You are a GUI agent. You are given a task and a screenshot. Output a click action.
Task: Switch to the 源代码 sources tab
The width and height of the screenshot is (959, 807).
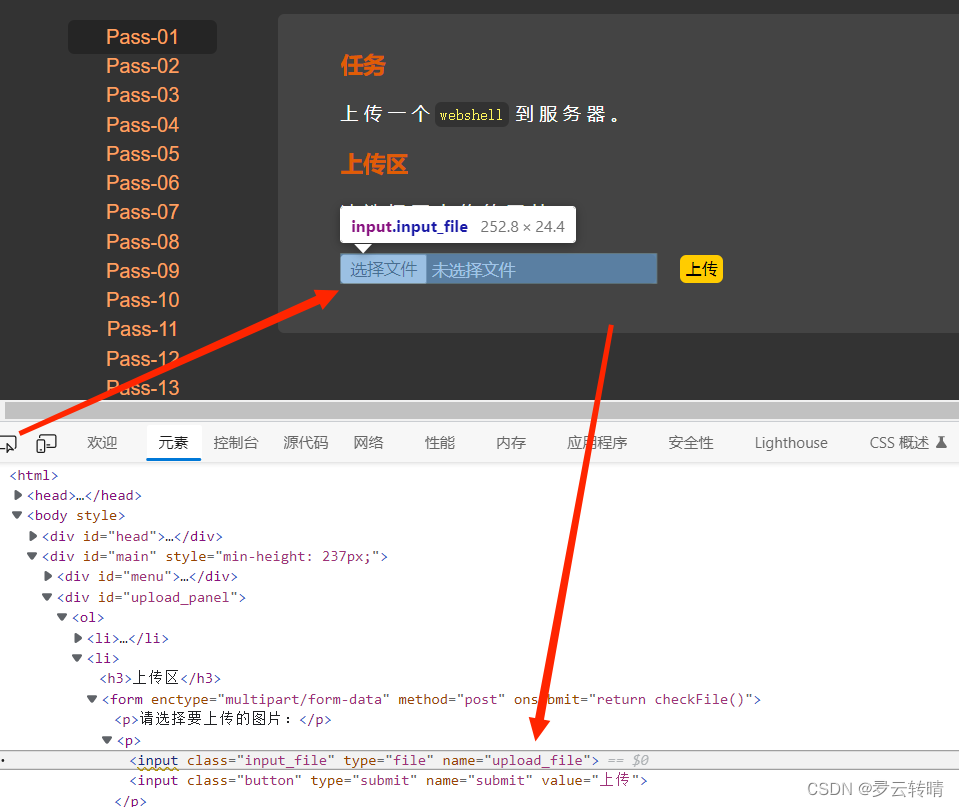305,442
